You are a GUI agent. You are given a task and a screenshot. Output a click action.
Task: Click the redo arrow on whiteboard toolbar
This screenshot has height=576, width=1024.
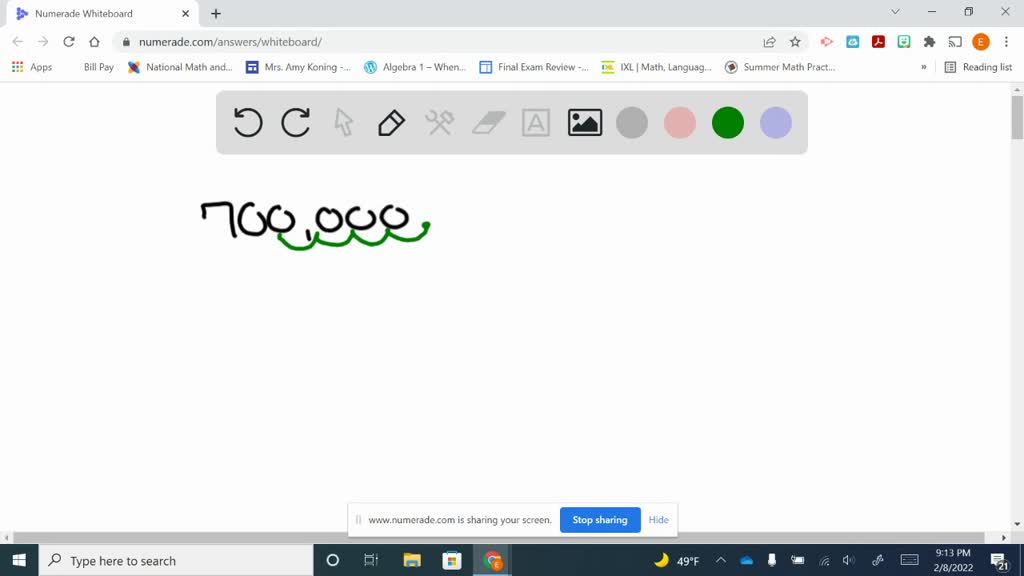296,123
